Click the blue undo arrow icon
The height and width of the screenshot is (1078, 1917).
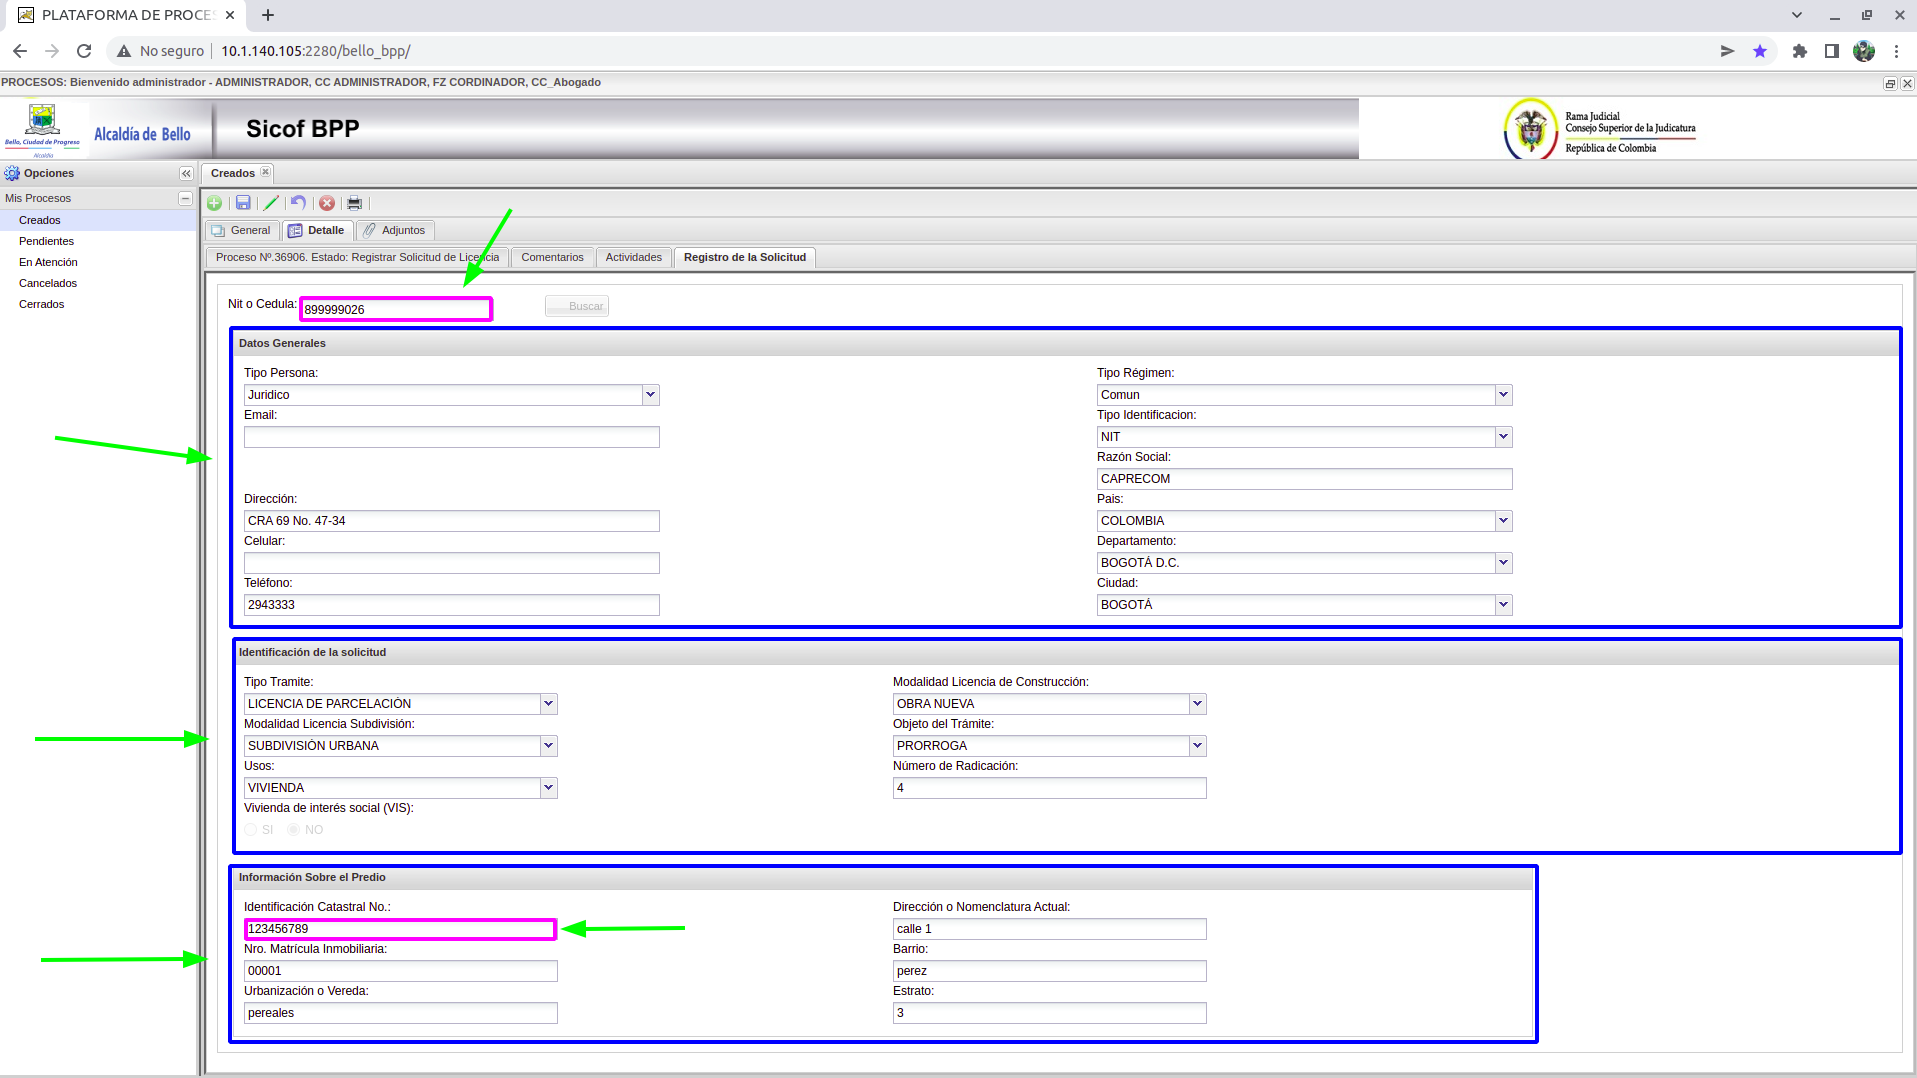(x=298, y=203)
